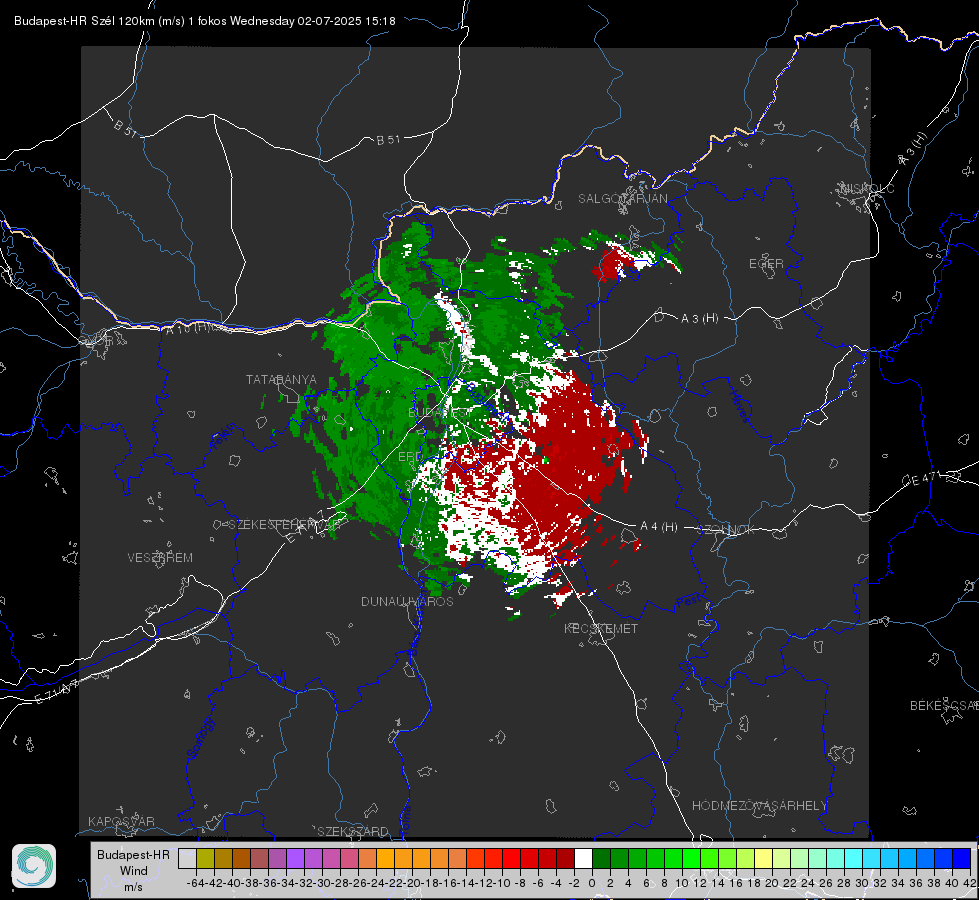Click the DUNAÚJVÁROS city label

click(407, 601)
